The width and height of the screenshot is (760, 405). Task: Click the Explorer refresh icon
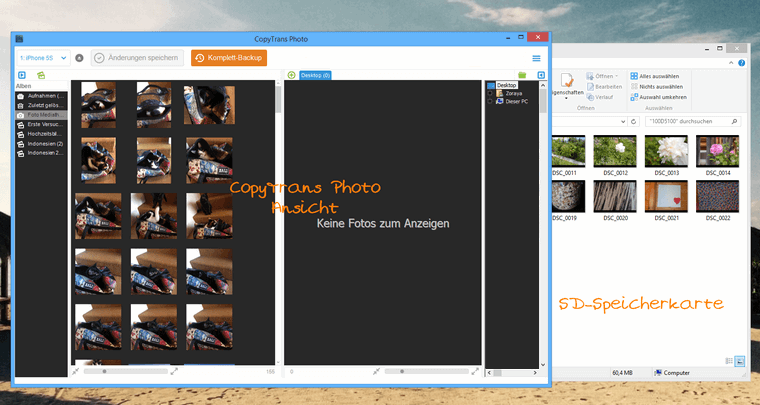633,122
